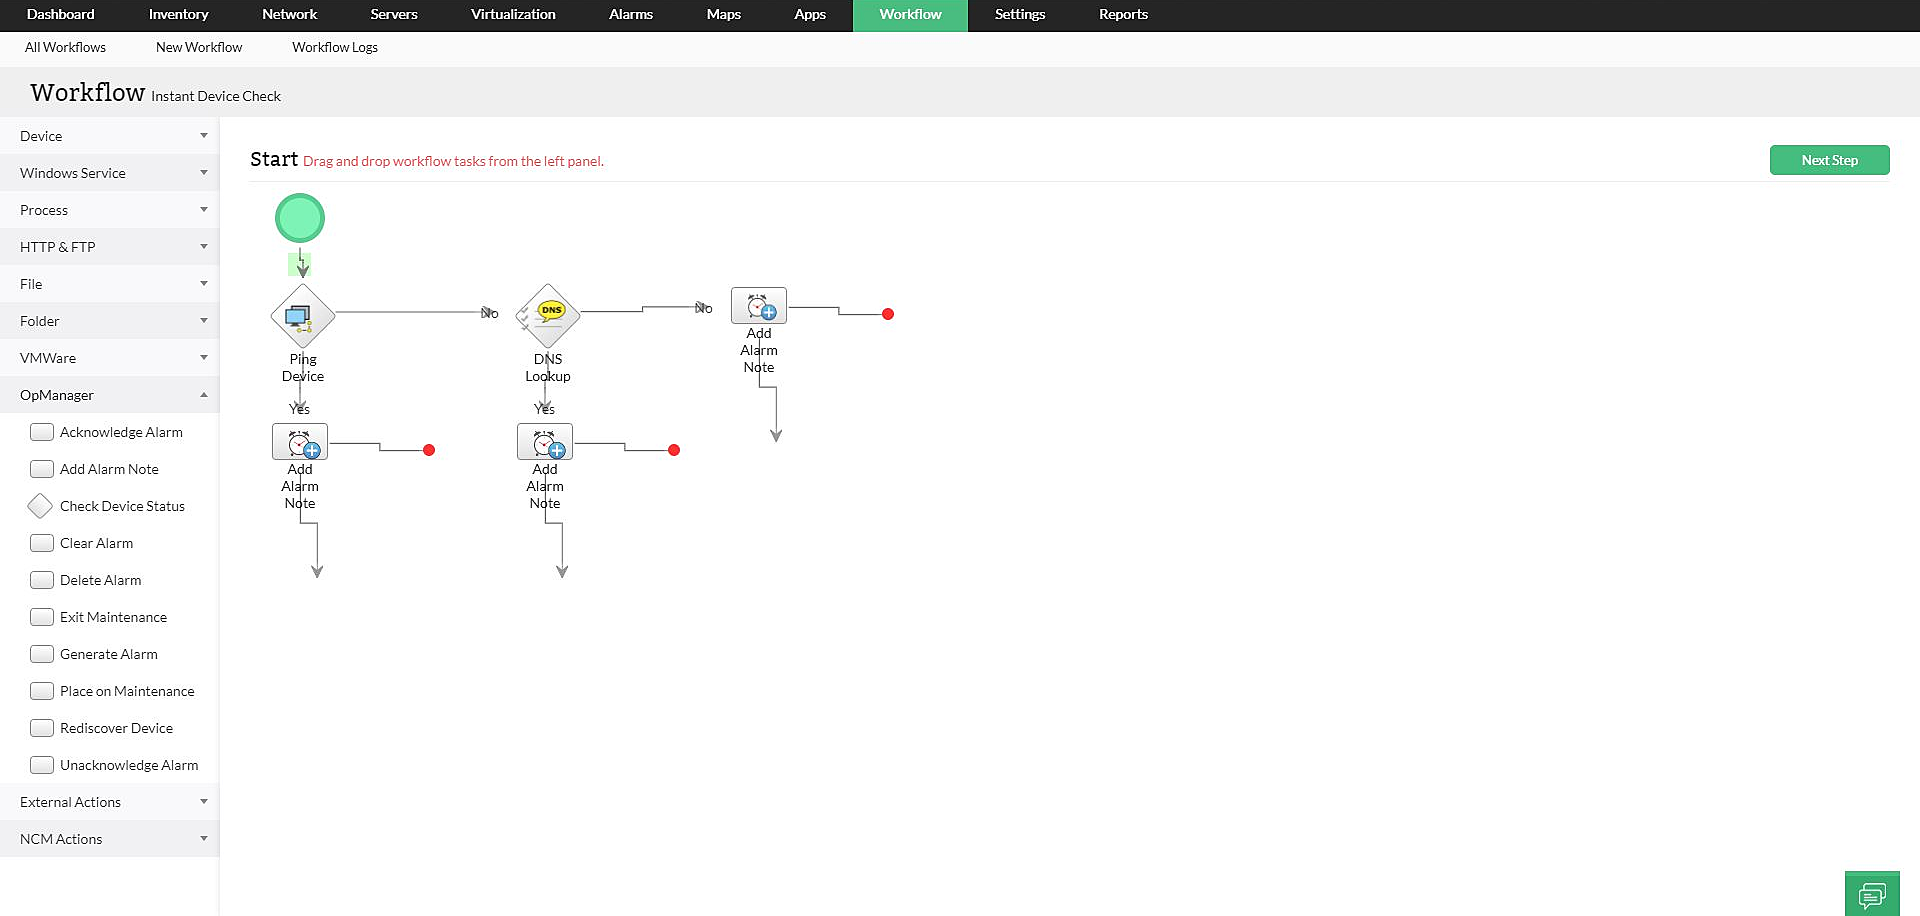Screen dimensions: 1920x916
Task: Open the Alarms tab
Action: point(631,15)
